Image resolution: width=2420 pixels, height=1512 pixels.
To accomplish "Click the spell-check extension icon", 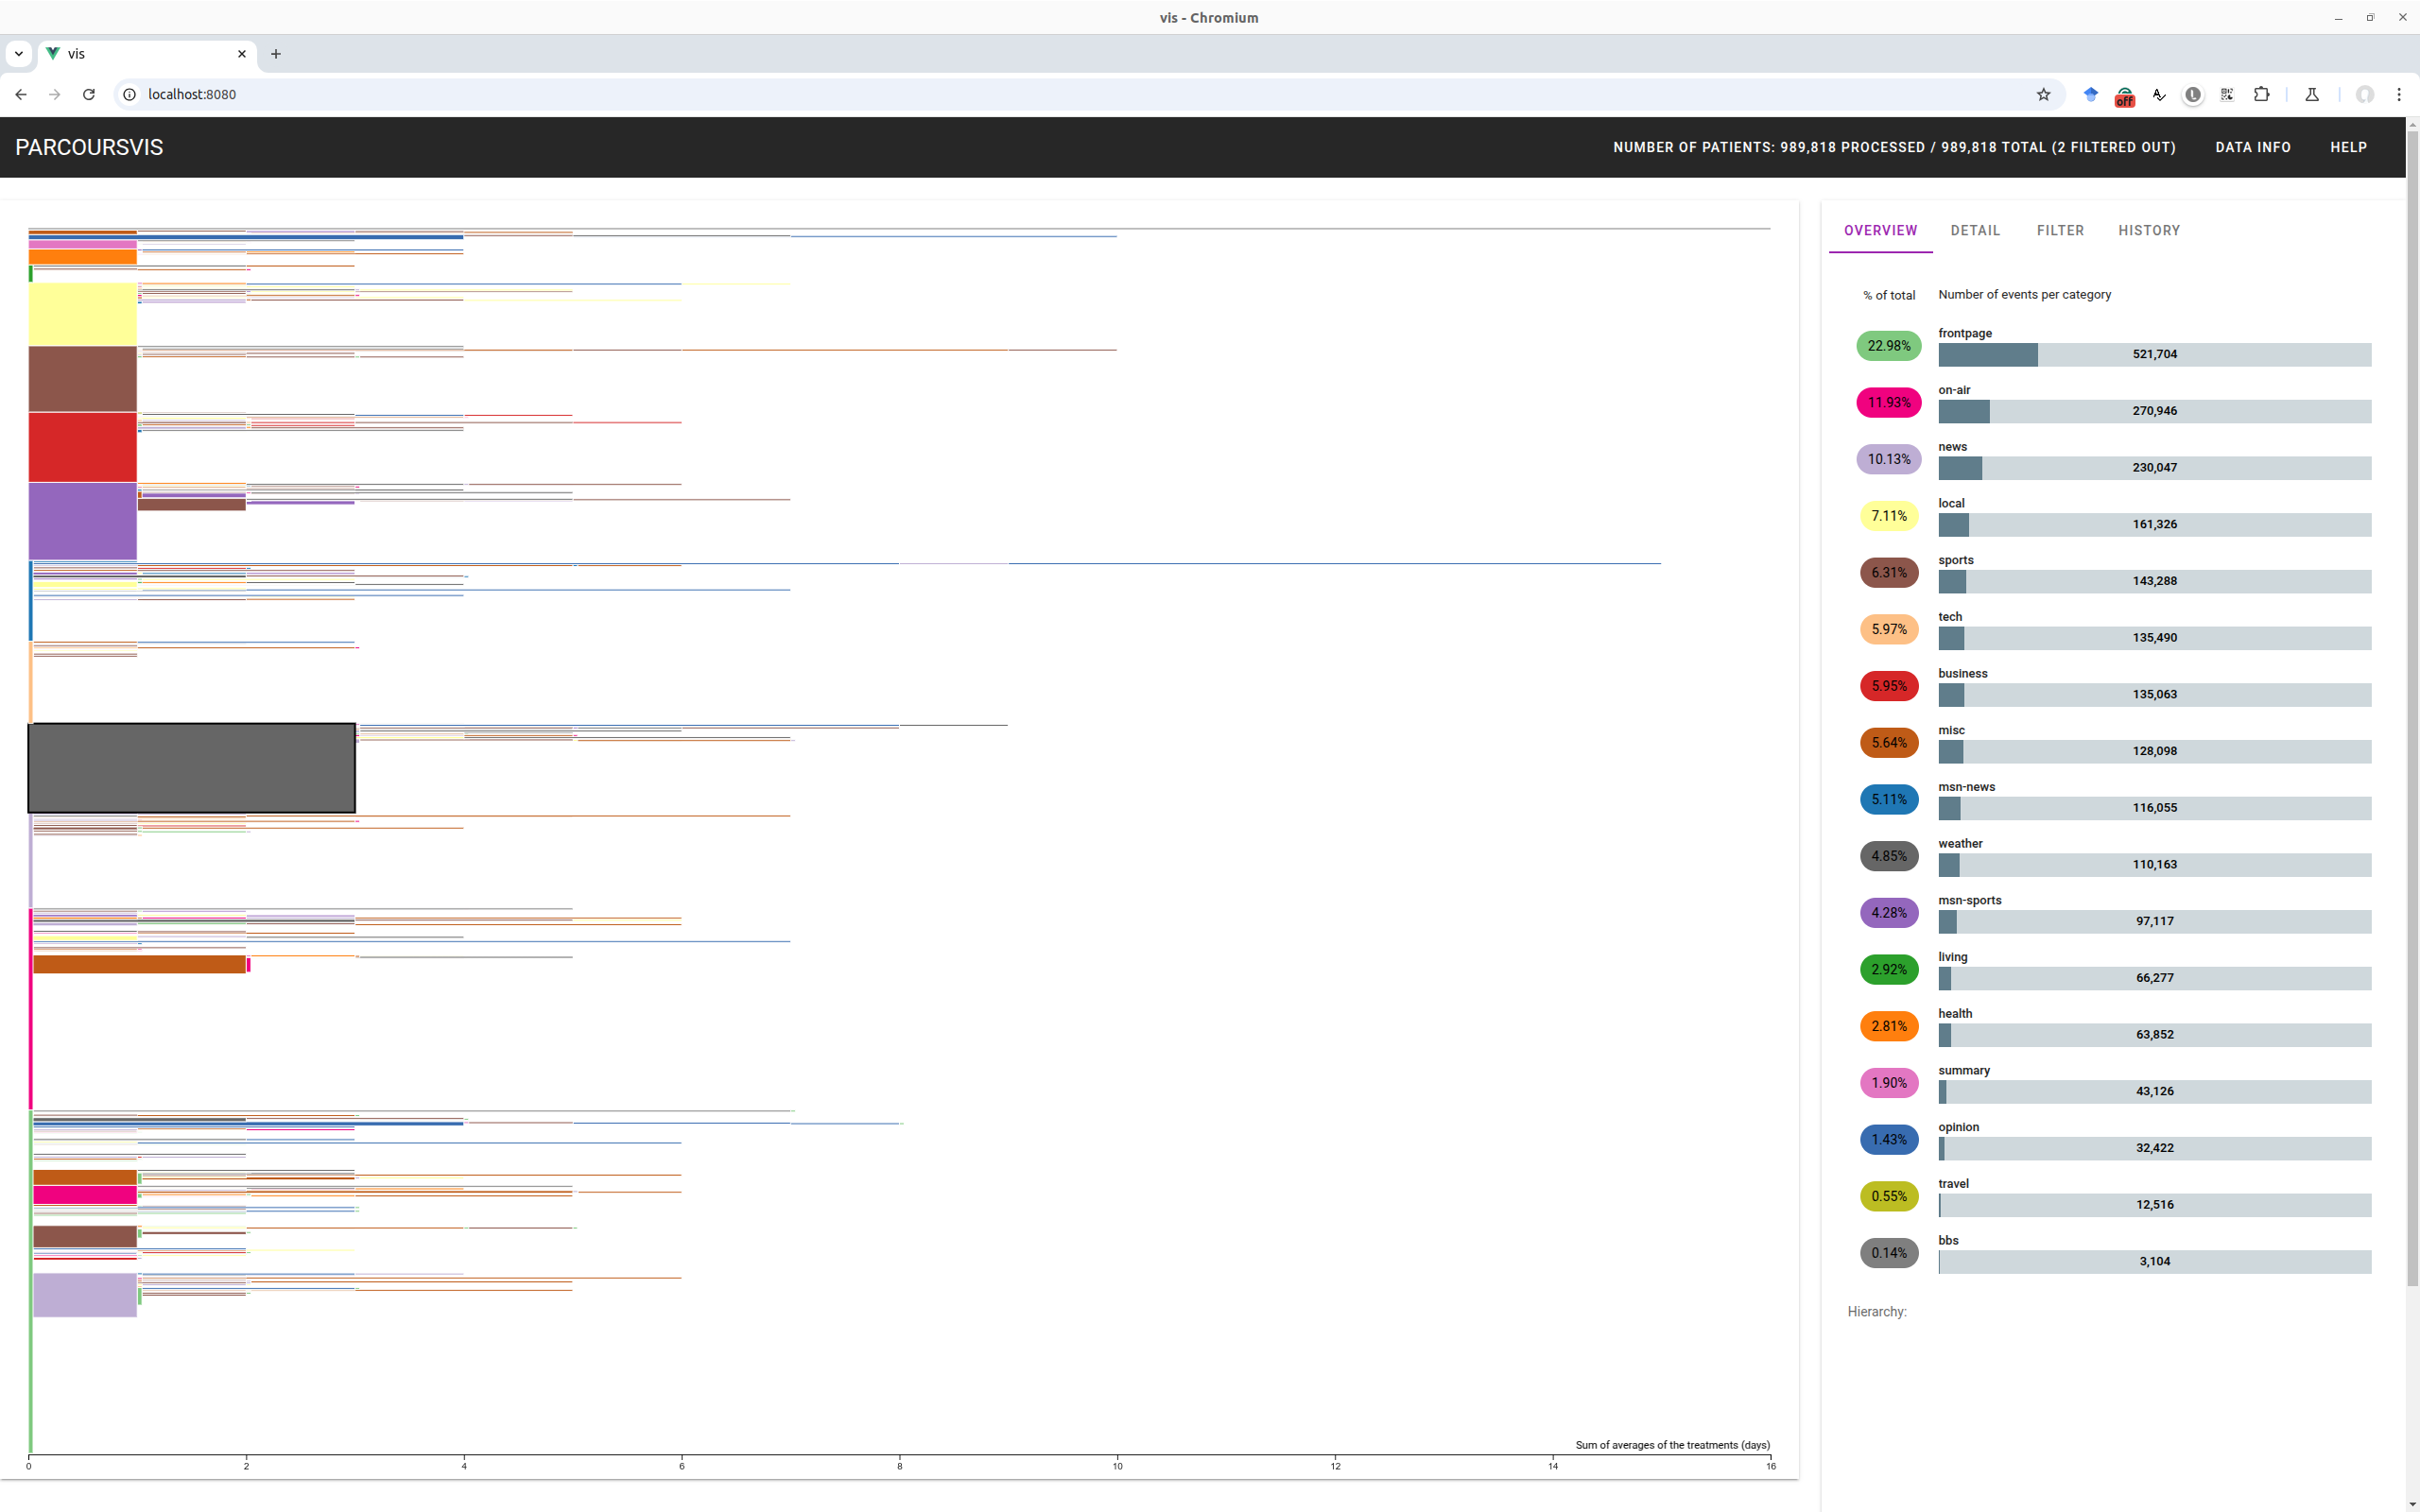I will [2159, 94].
